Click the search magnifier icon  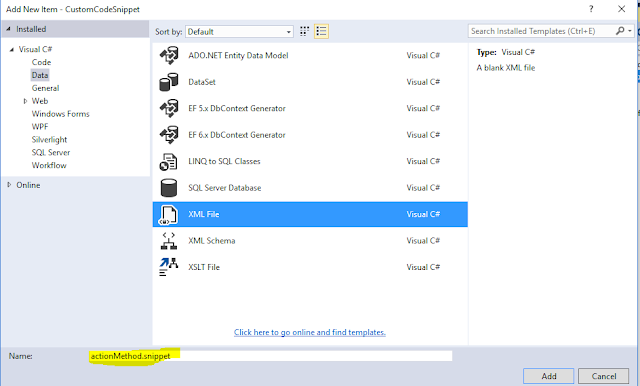point(620,31)
